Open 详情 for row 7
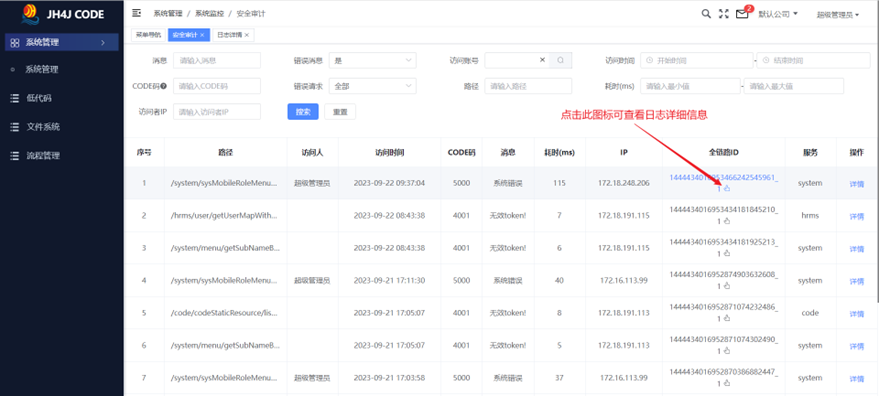879x396 pixels. click(857, 379)
